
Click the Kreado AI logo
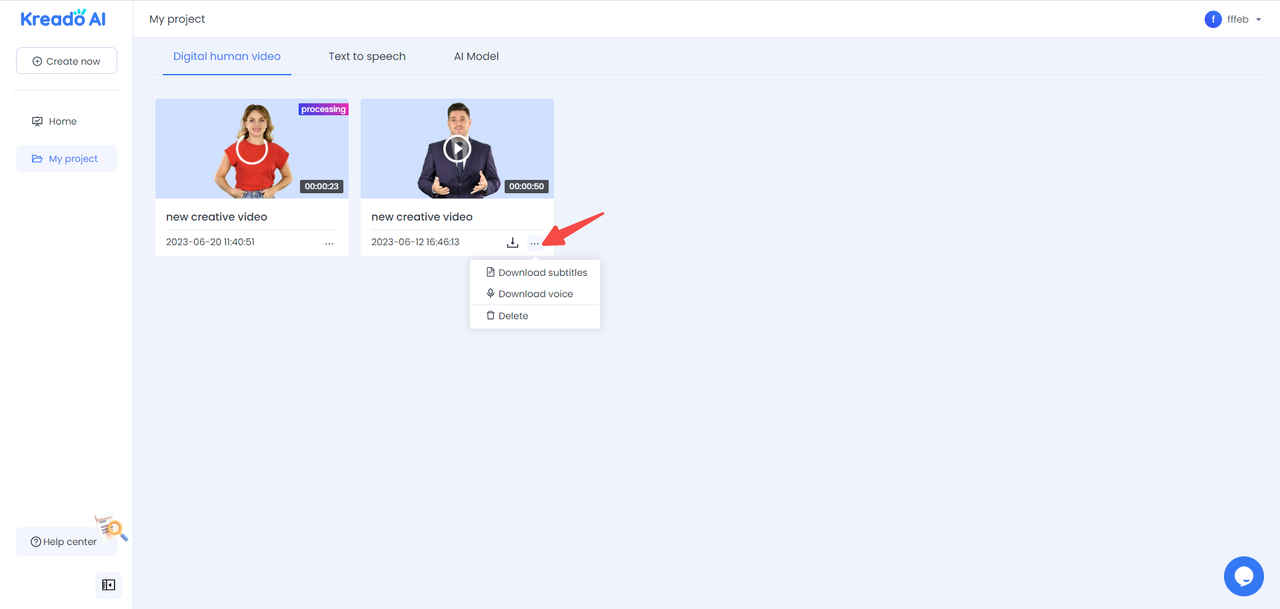point(63,18)
